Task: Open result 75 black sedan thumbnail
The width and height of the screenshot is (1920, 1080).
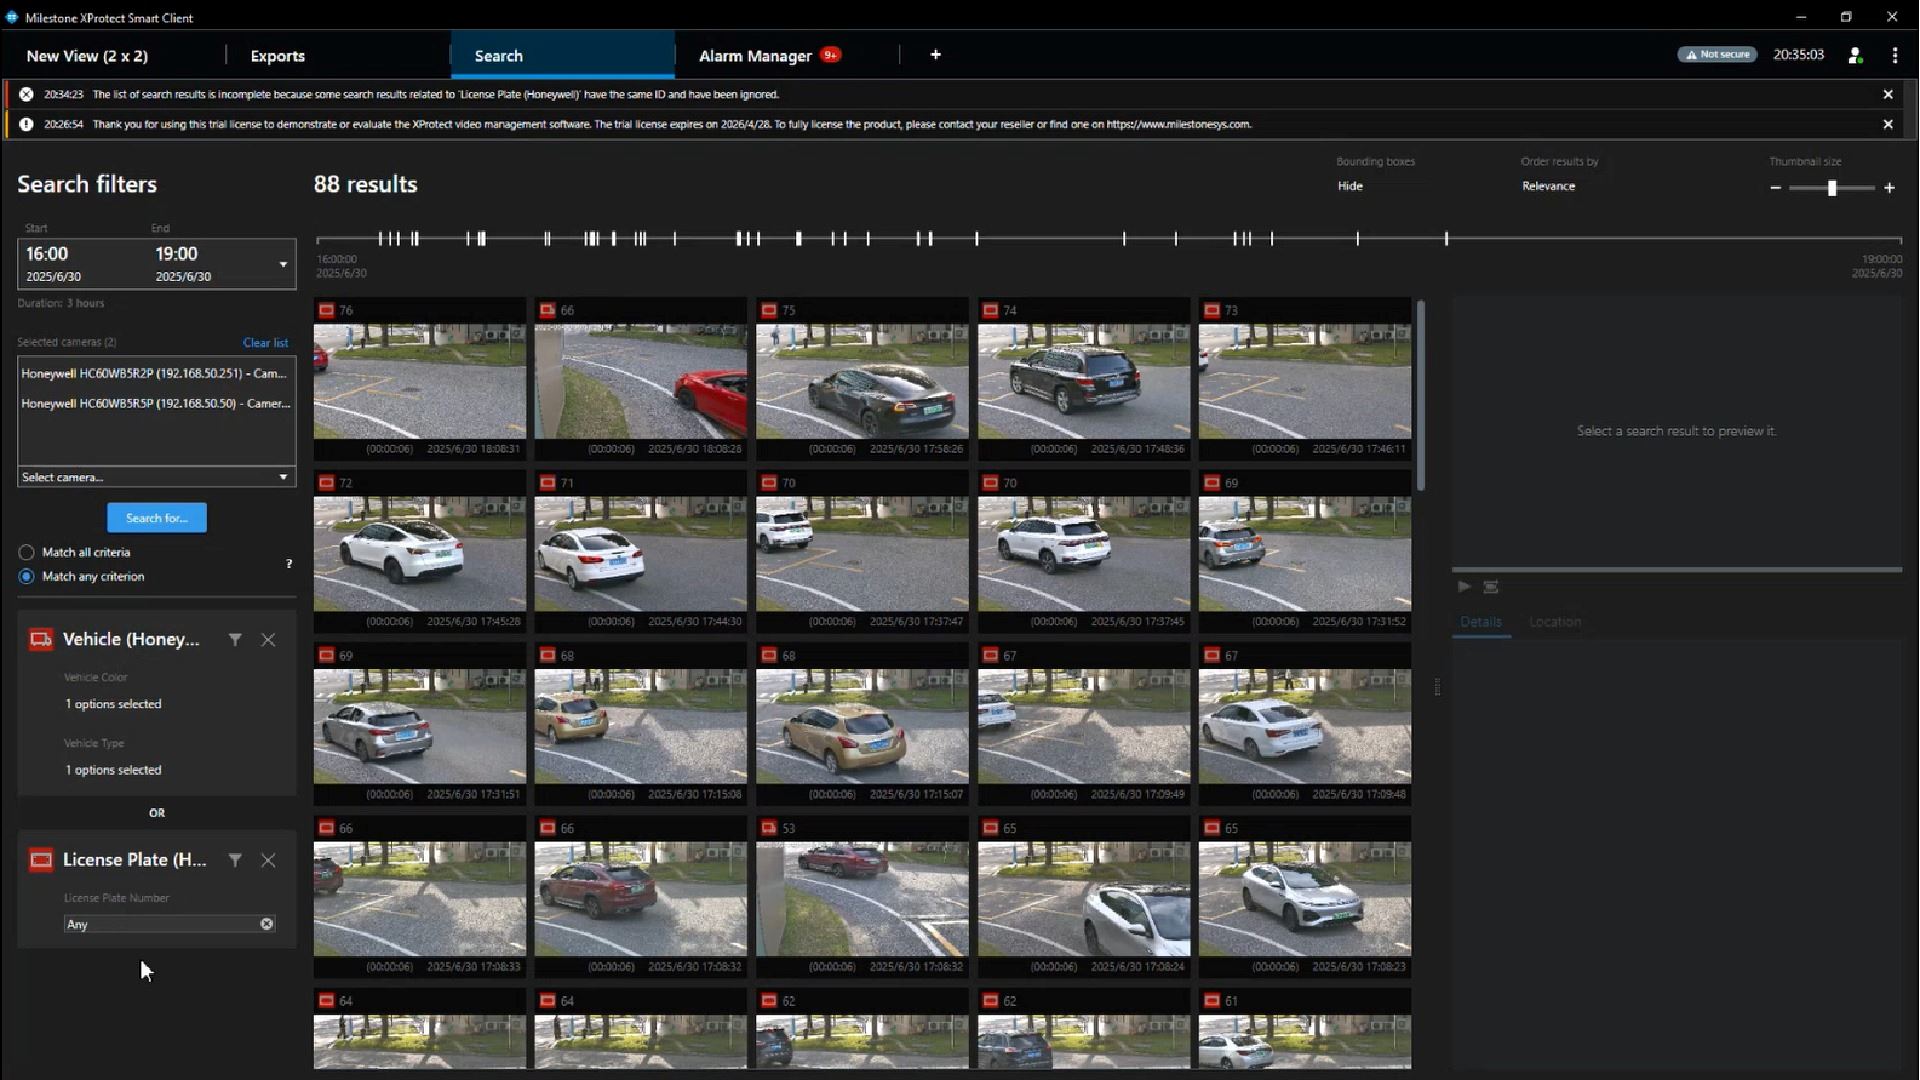Action: pyautogui.click(x=862, y=382)
